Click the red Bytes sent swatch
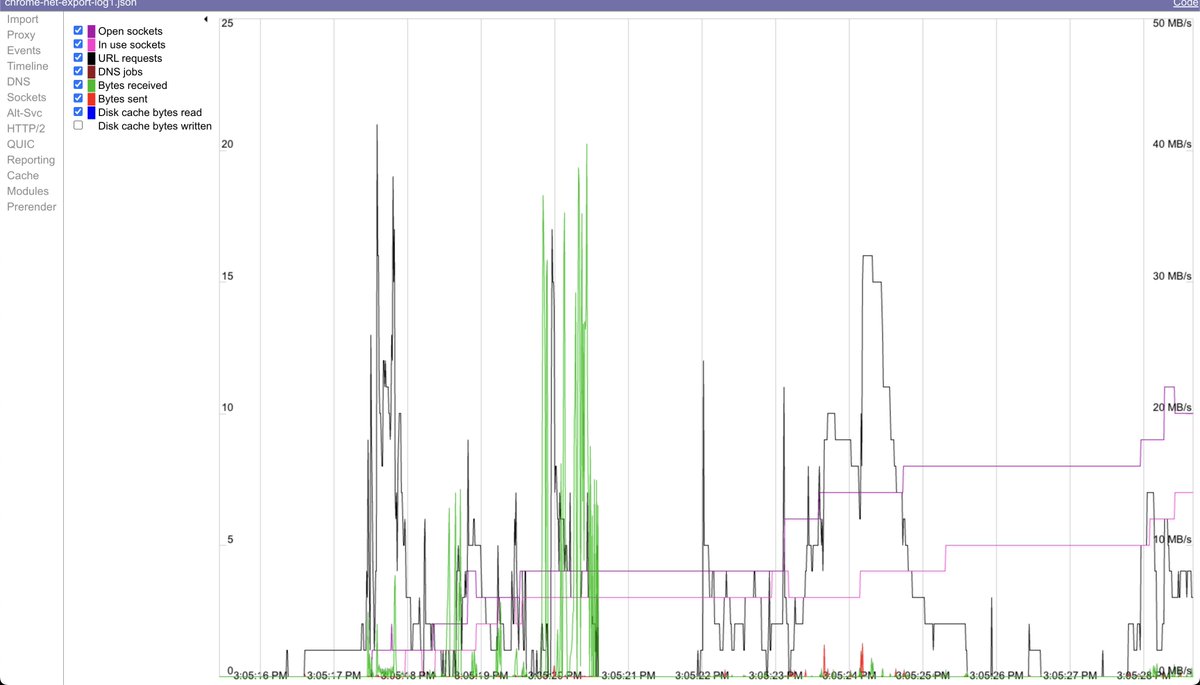This screenshot has height=685, width=1200. pos(91,99)
